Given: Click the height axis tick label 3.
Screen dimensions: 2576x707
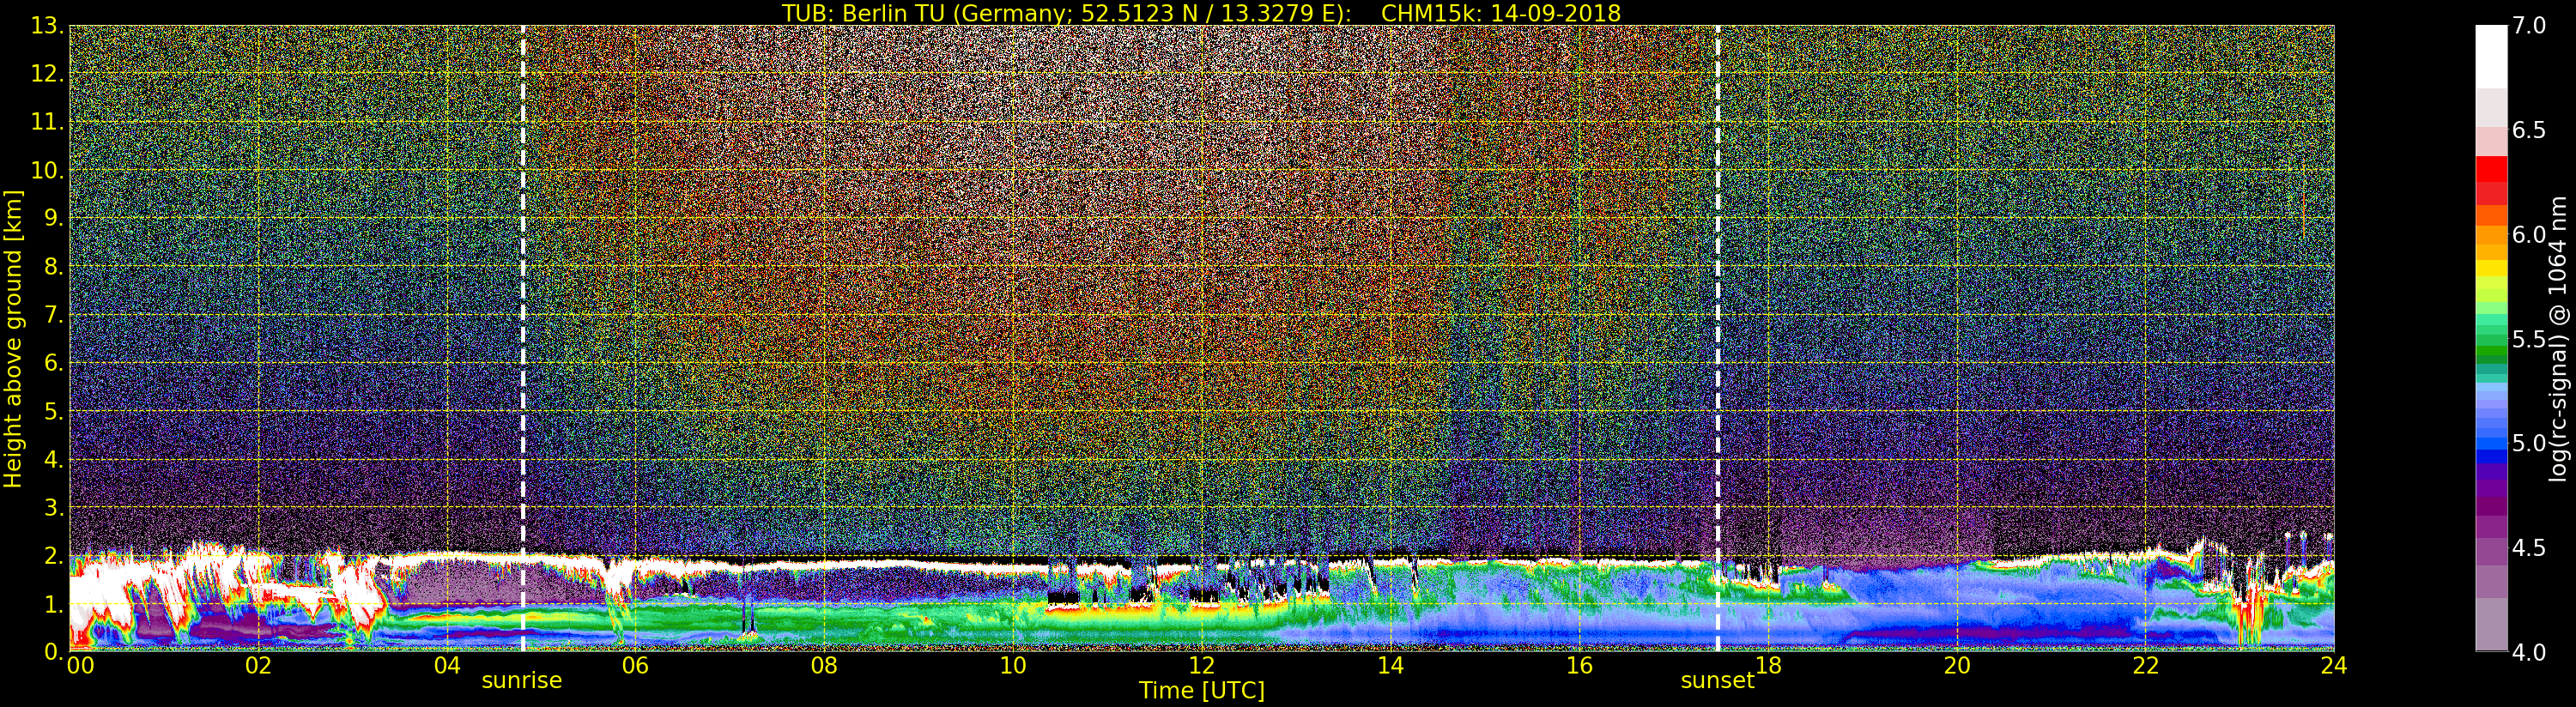Looking at the screenshot, I should [53, 507].
